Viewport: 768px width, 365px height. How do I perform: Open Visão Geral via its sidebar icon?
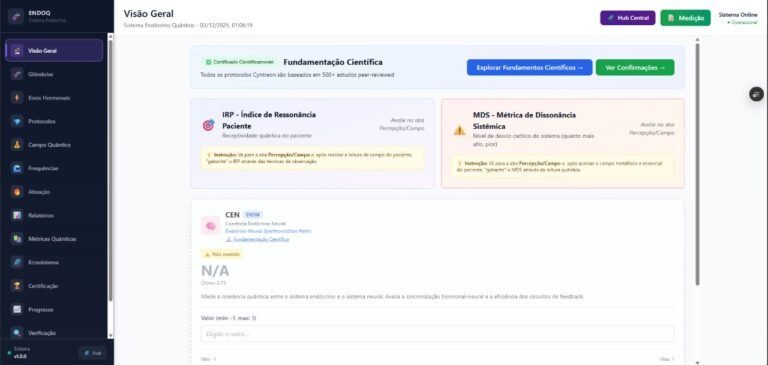[17, 50]
